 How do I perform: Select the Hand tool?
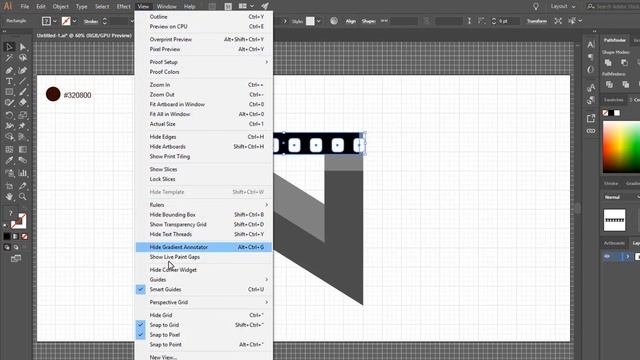(x=9, y=197)
